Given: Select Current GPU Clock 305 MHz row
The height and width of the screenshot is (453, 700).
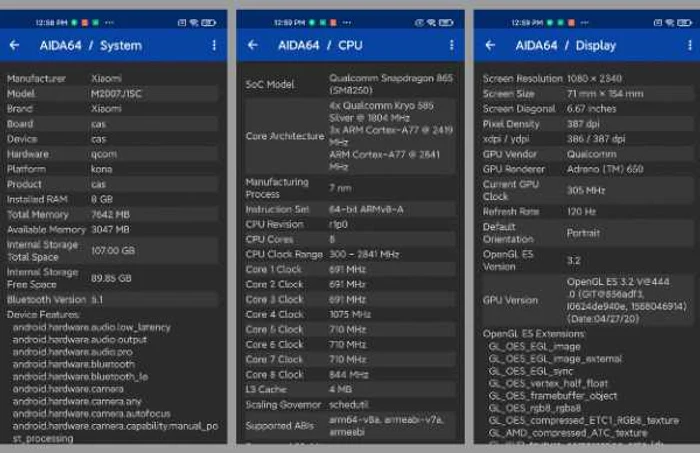Looking at the screenshot, I should pyautogui.click(x=588, y=191).
